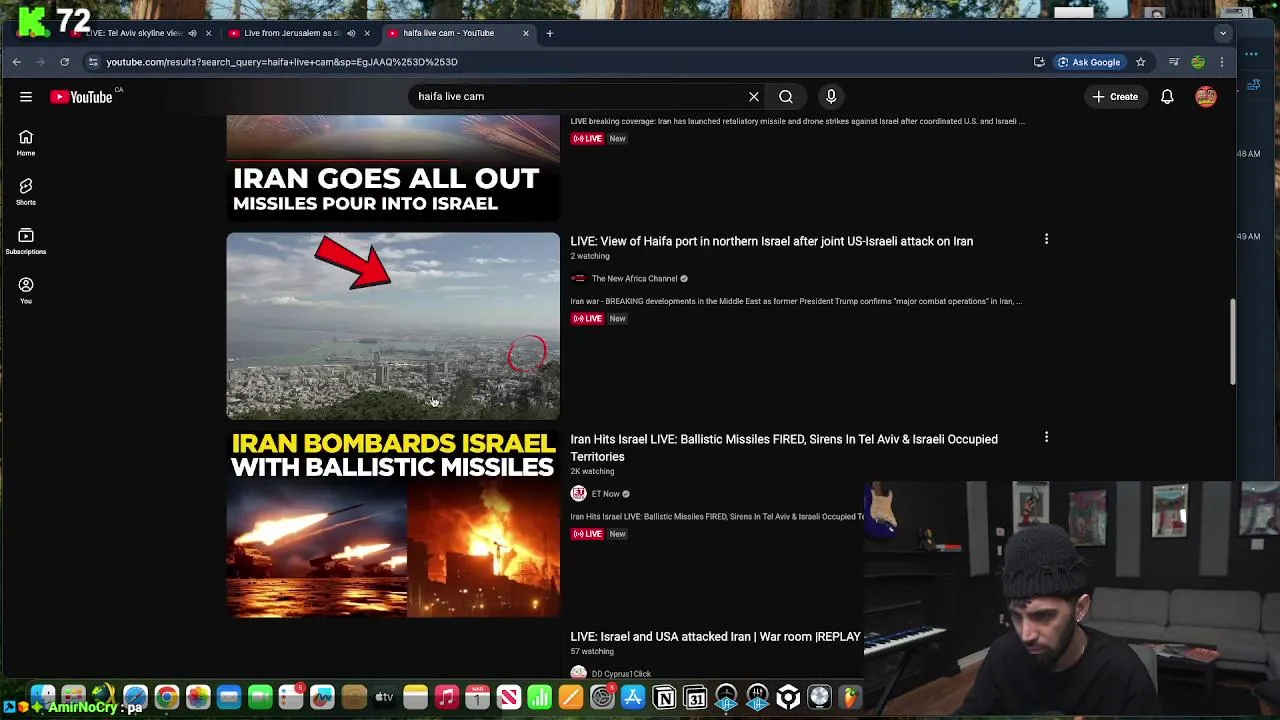Click LIVE badge under Haifa port video
1280x720 pixels.
coord(587,319)
